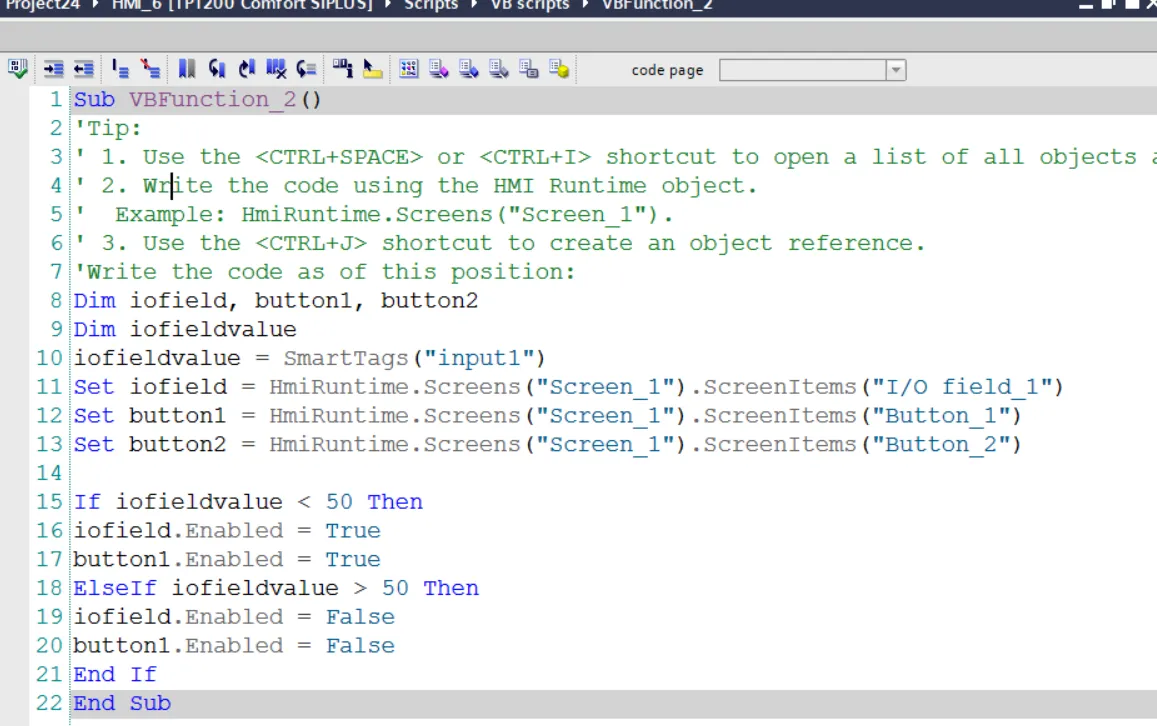The height and width of the screenshot is (726, 1157).
Task: Click the CTRL+J shortcut comment line
Action: (x=500, y=243)
